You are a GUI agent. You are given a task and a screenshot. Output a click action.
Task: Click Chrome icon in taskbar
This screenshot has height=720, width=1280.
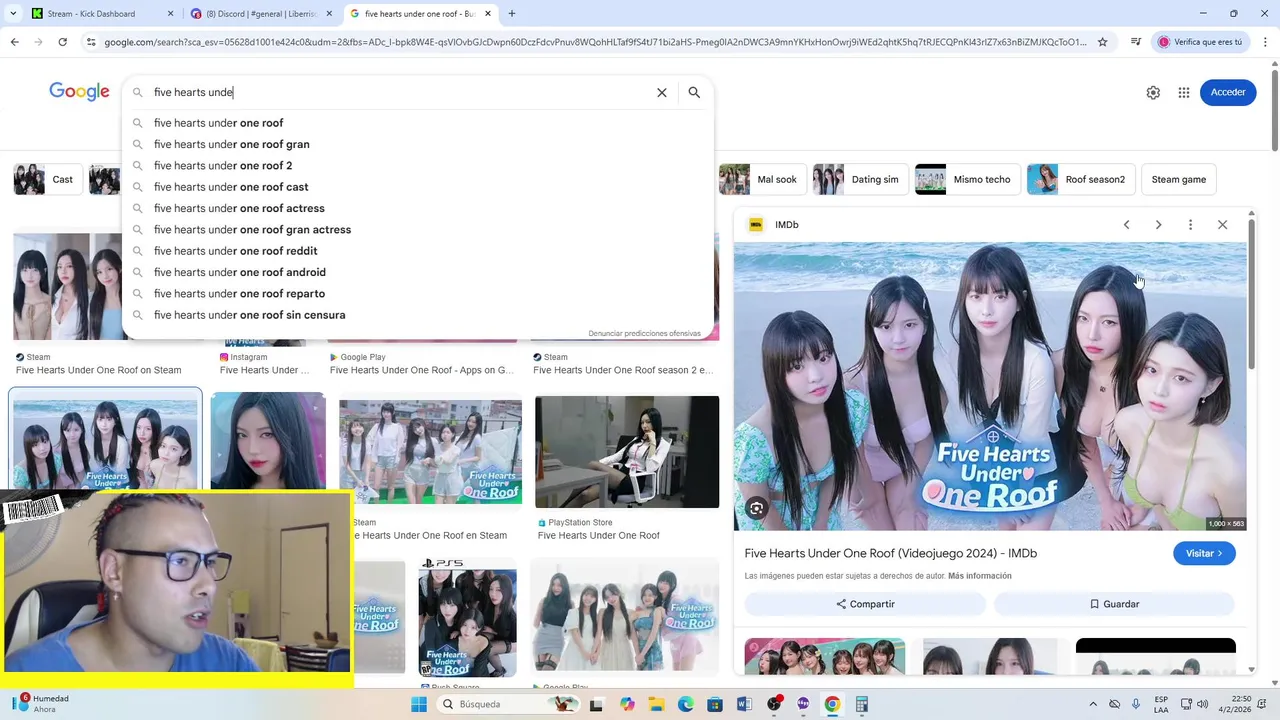(832, 704)
